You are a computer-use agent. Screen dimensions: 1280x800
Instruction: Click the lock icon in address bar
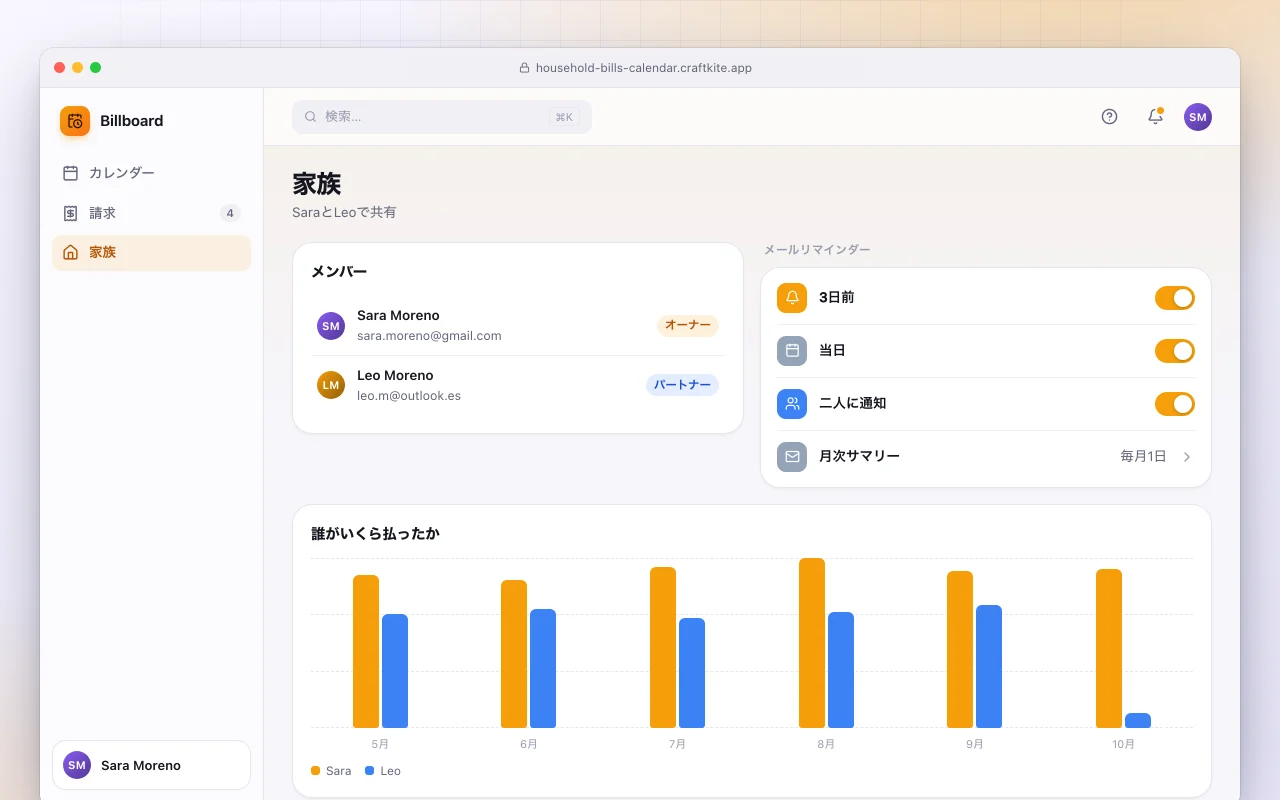coord(524,68)
